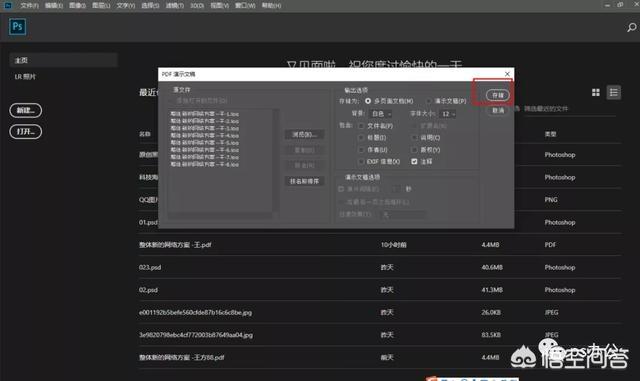Open the 帮助(H) menu
Image resolution: width=640 pixels, height=381 pixels.
tap(271, 6)
